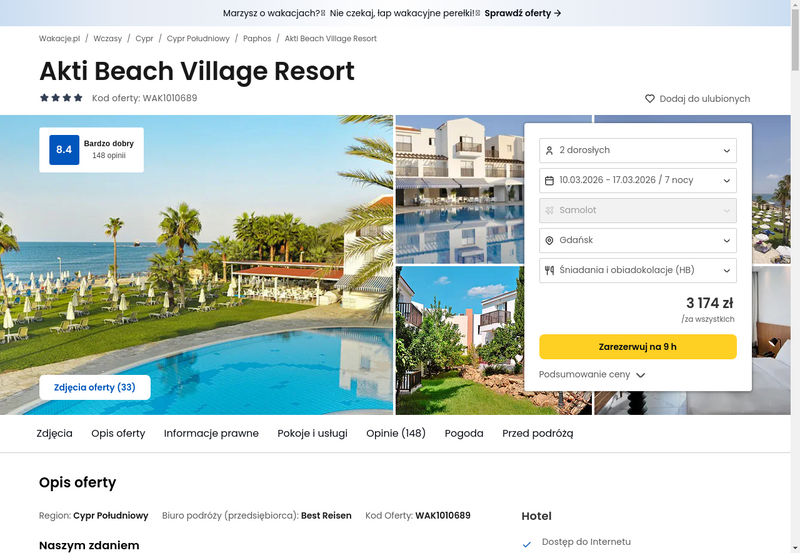Open the meal plan HB dropdown

pyautogui.click(x=638, y=270)
